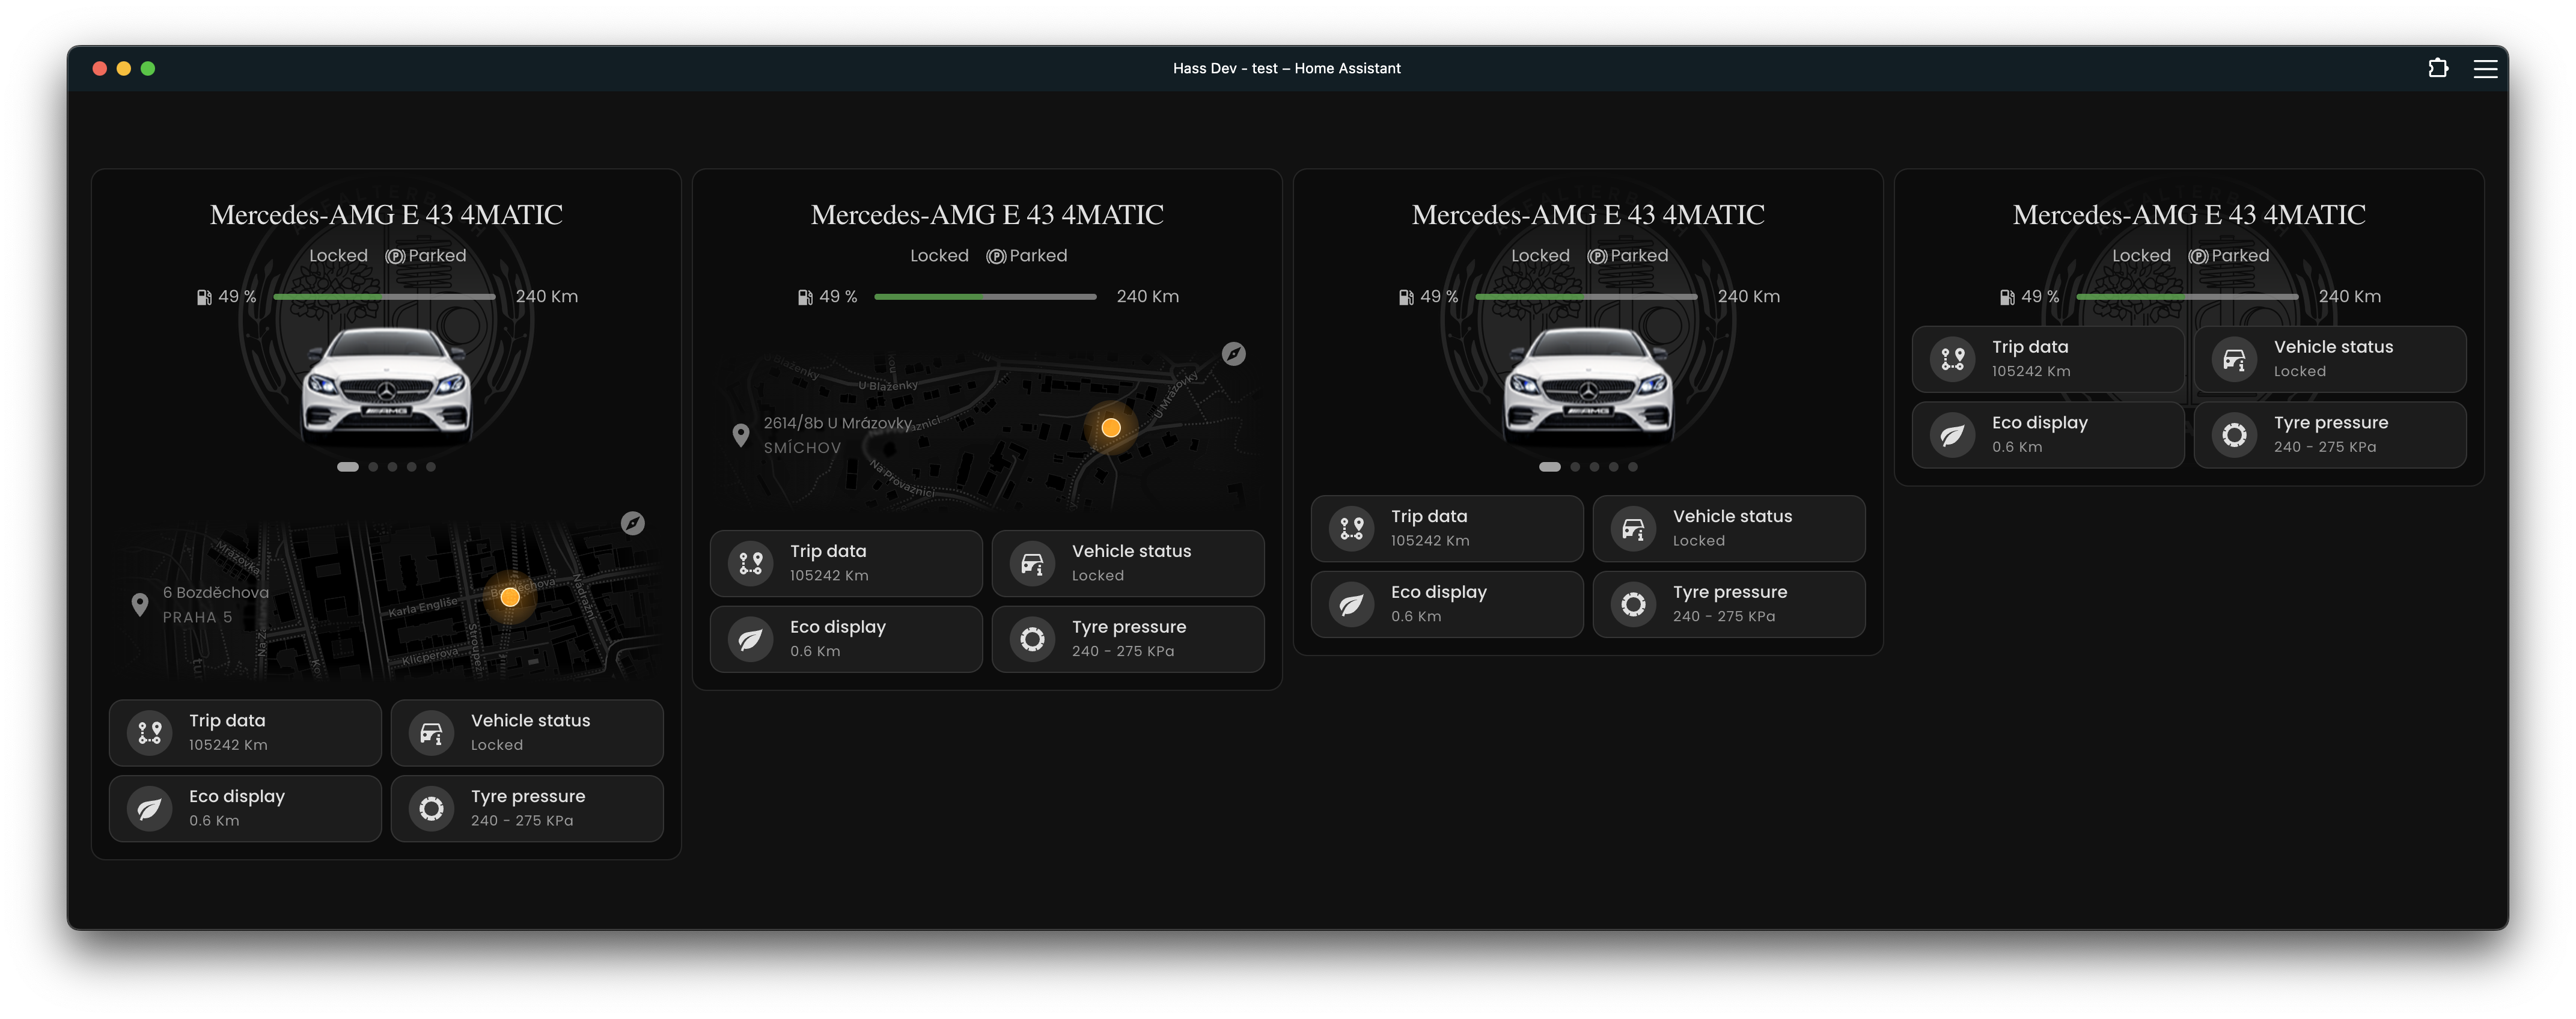Viewport: 2576px width, 1019px height.
Task: Click the parked P icon in fourth card
Action: coord(2198,256)
